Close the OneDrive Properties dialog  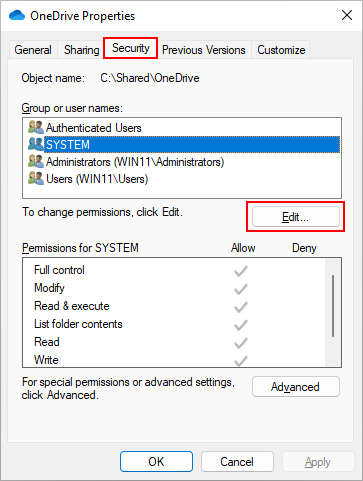[347, 15]
